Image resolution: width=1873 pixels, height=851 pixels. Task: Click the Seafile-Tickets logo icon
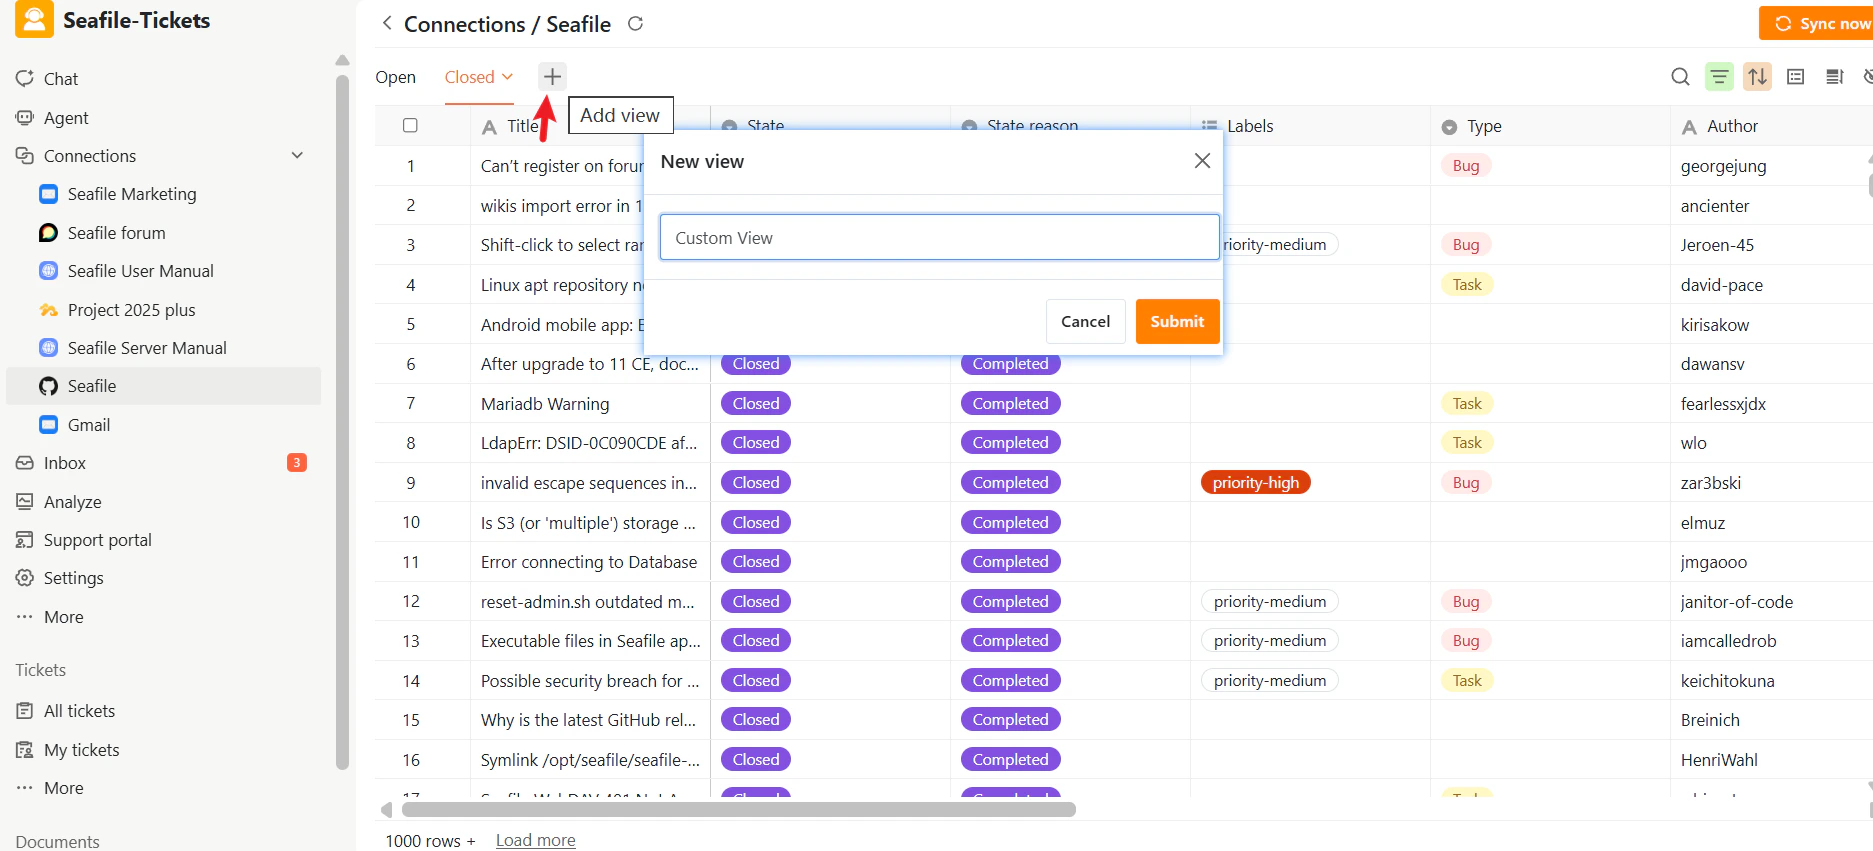tap(34, 20)
